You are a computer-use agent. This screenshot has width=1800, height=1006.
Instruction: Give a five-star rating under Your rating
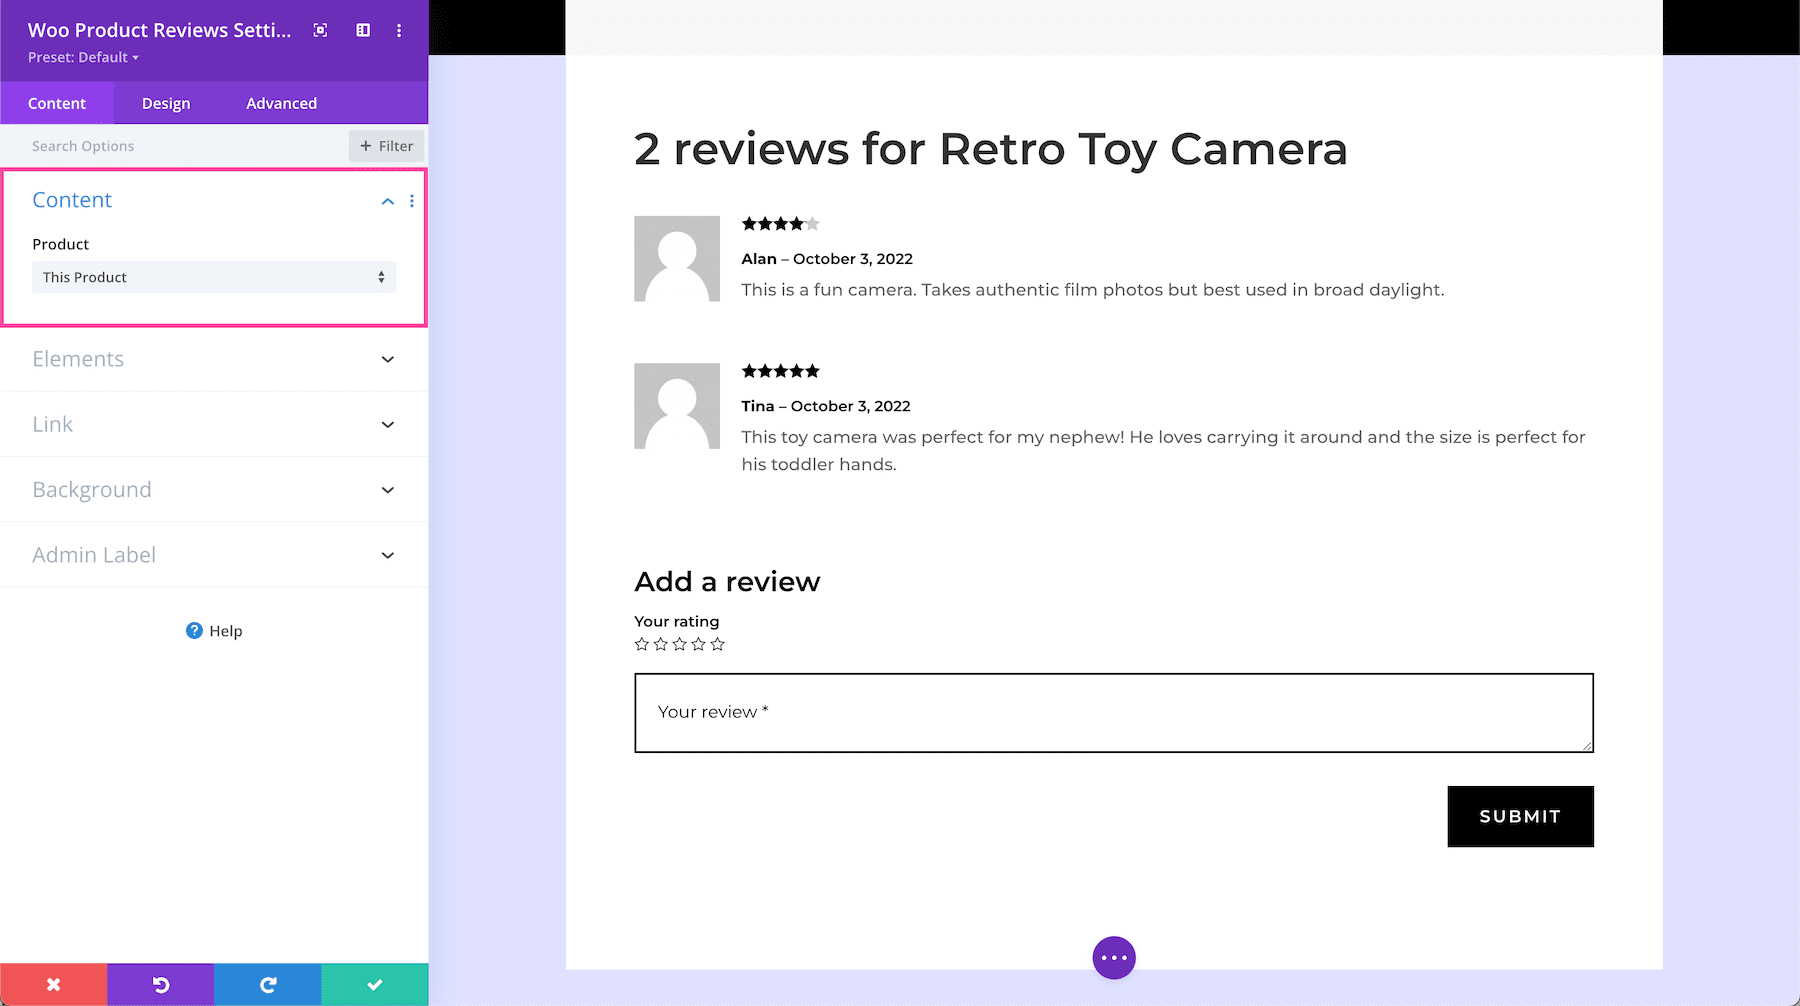[x=717, y=644]
